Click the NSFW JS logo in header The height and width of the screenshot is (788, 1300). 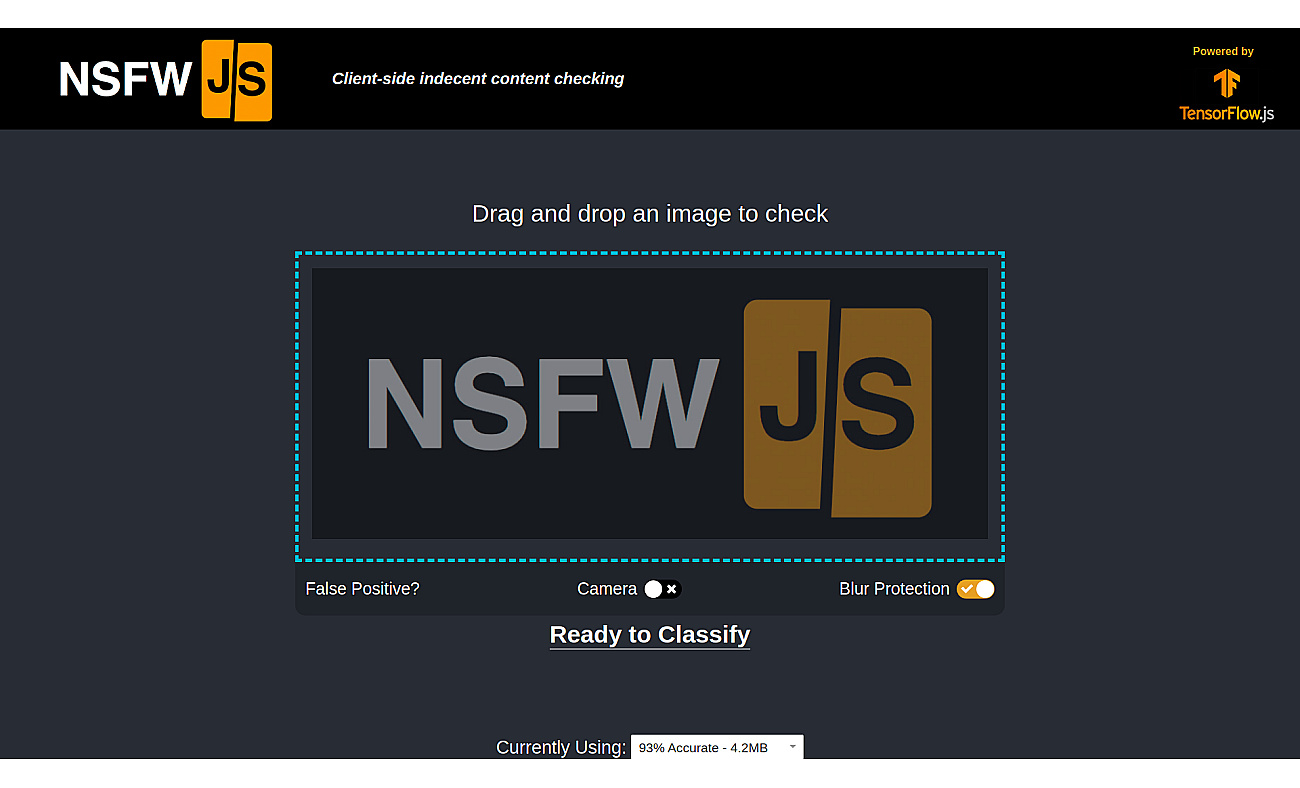tap(166, 80)
